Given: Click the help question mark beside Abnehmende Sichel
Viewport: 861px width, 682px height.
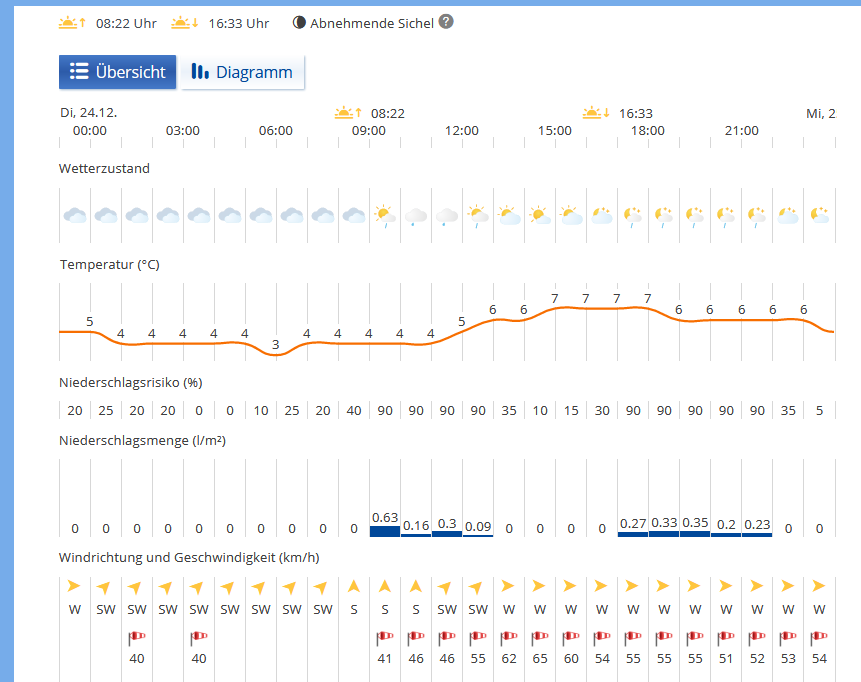Looking at the screenshot, I should (x=446, y=21).
